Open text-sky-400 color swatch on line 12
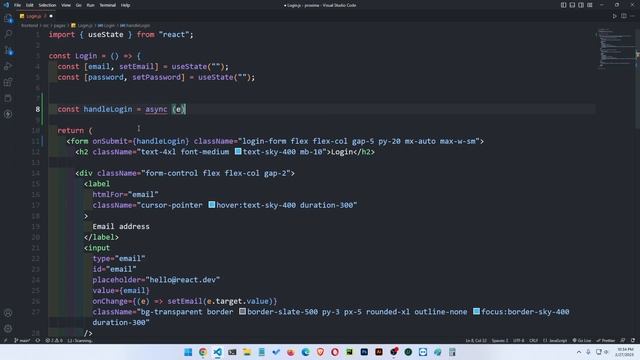Screen dimensions: 640x360 pyautogui.click(x=238, y=151)
